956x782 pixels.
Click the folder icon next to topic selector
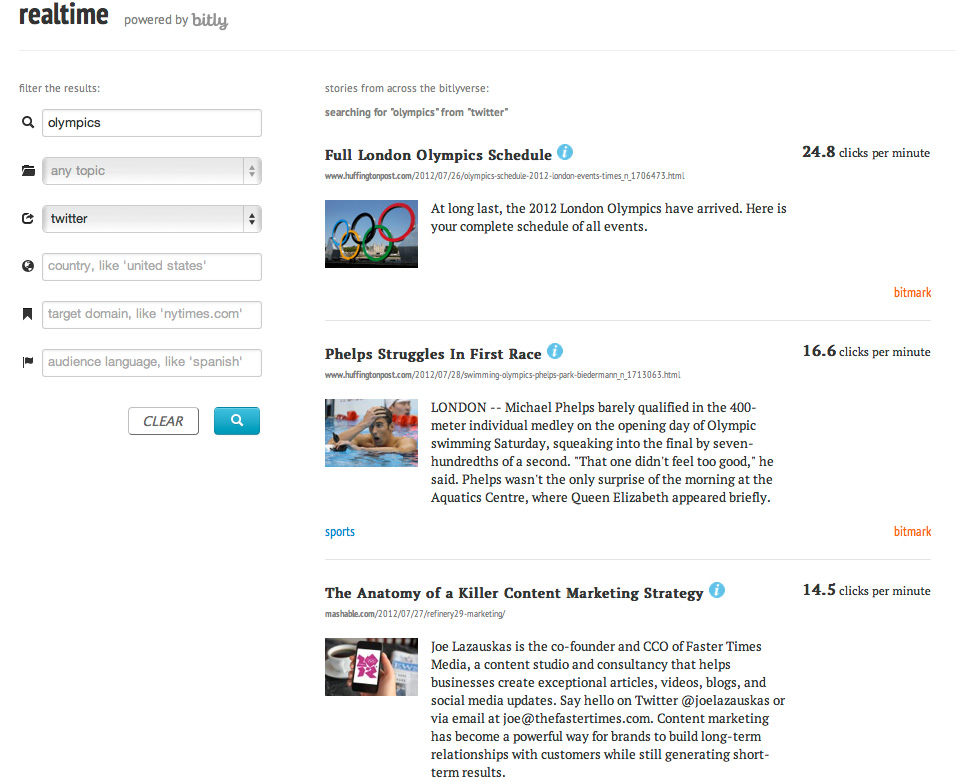coord(27,171)
